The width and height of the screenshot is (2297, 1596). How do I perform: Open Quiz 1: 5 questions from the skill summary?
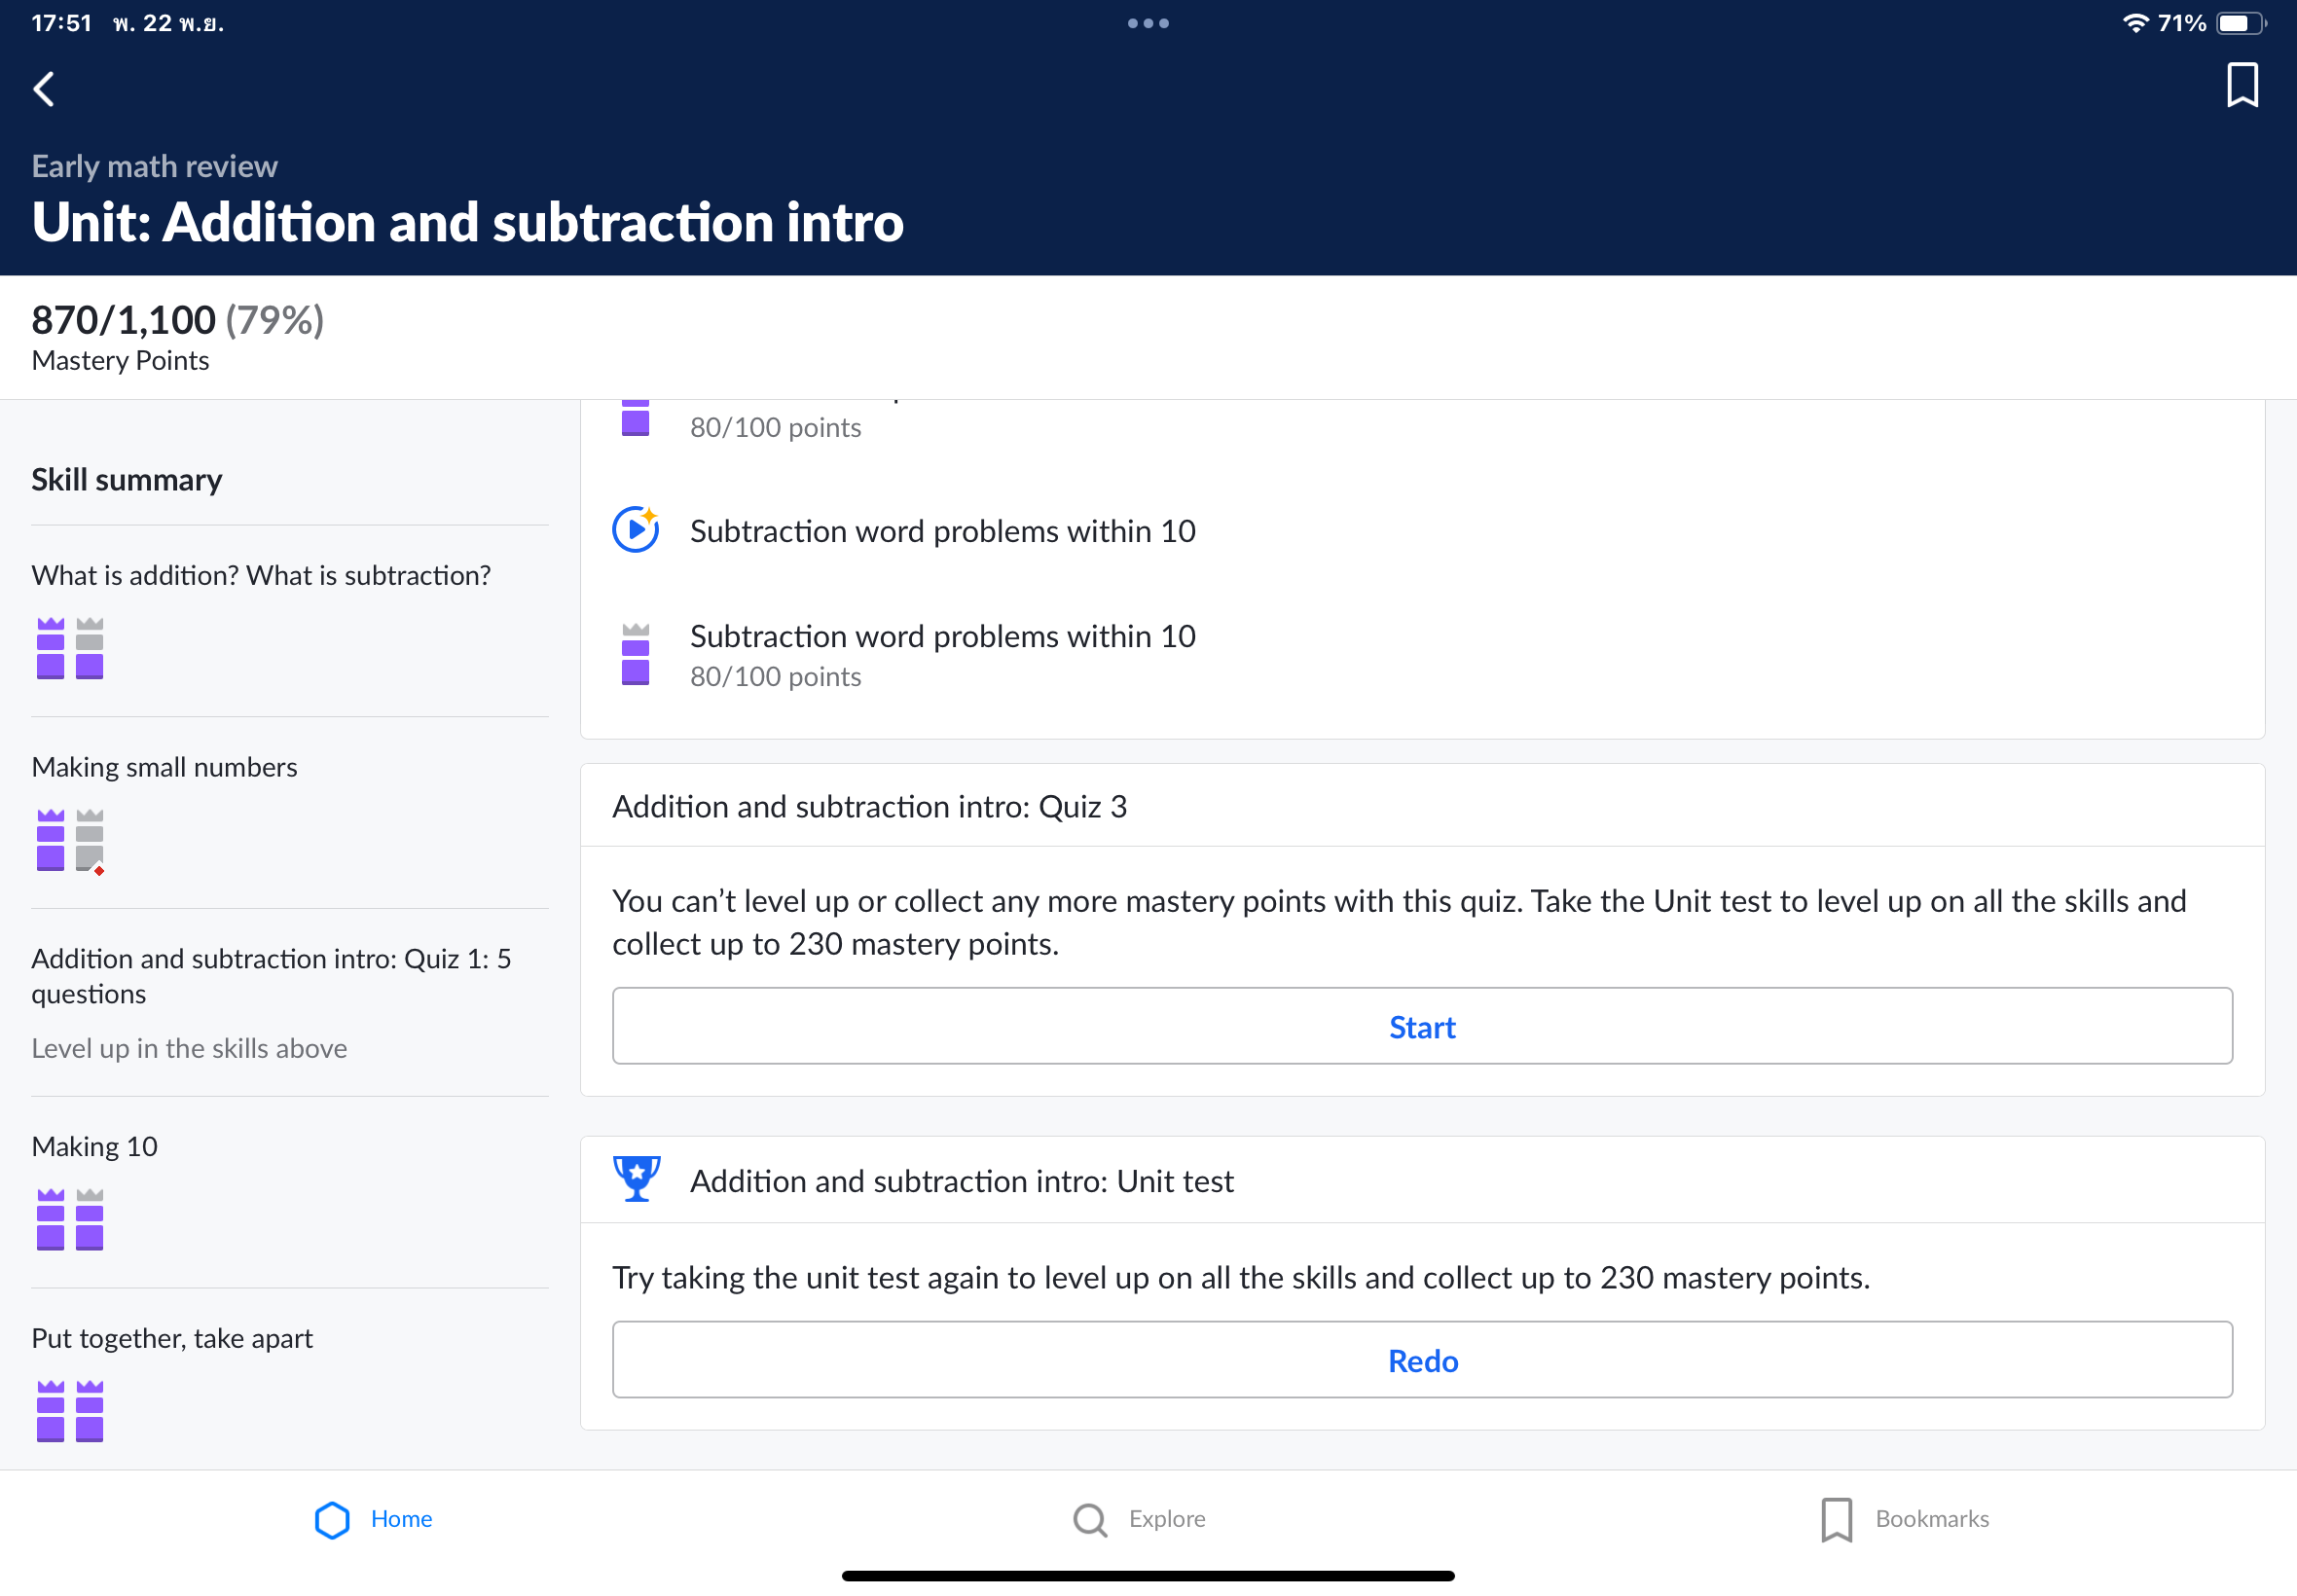[x=271, y=975]
